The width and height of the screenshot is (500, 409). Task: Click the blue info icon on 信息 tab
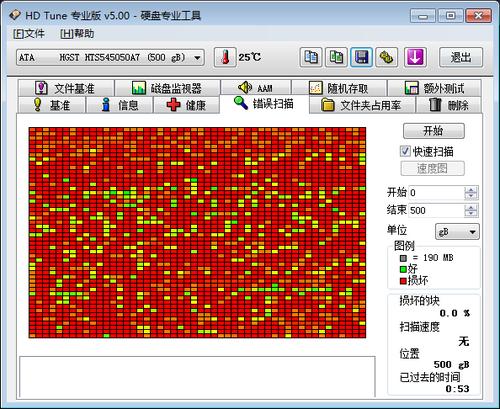pos(106,105)
